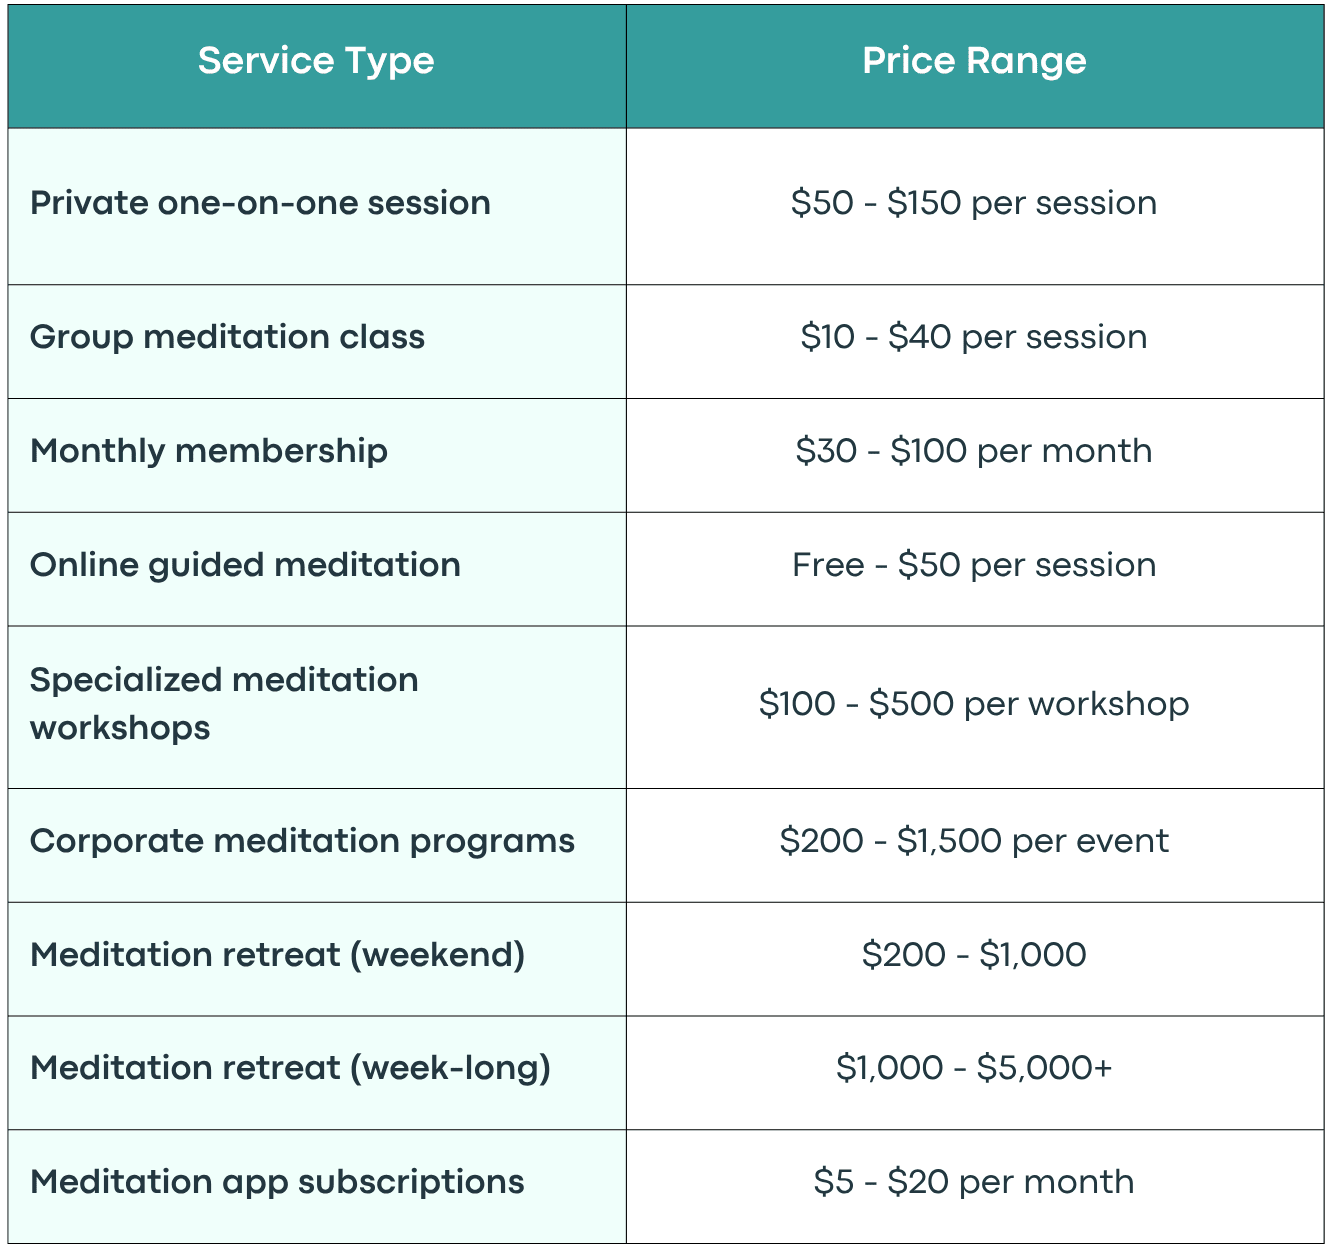Select the $30 - $100 per month price
The image size is (1334, 1248).
coord(974,451)
